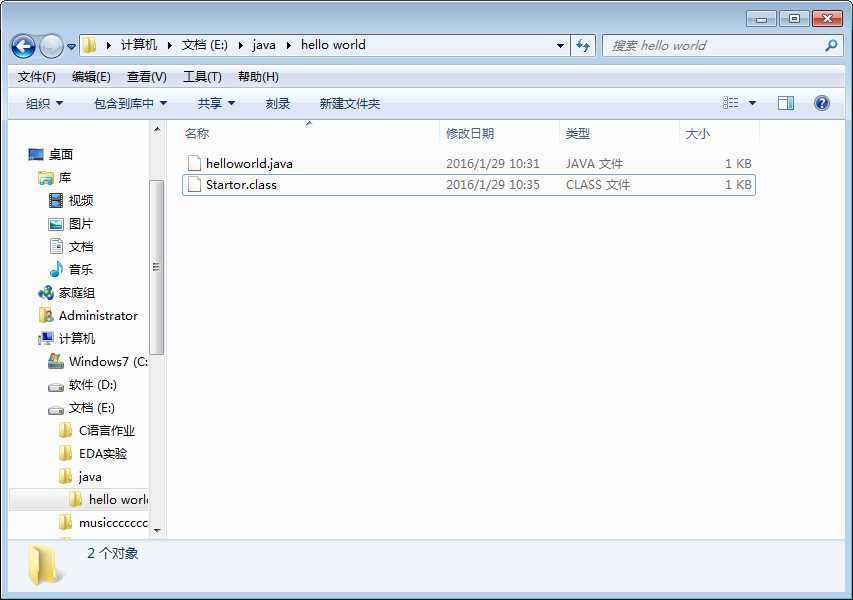This screenshot has width=853, height=600.
Task: Select the hello world folder in the tree
Action: pyautogui.click(x=79, y=499)
